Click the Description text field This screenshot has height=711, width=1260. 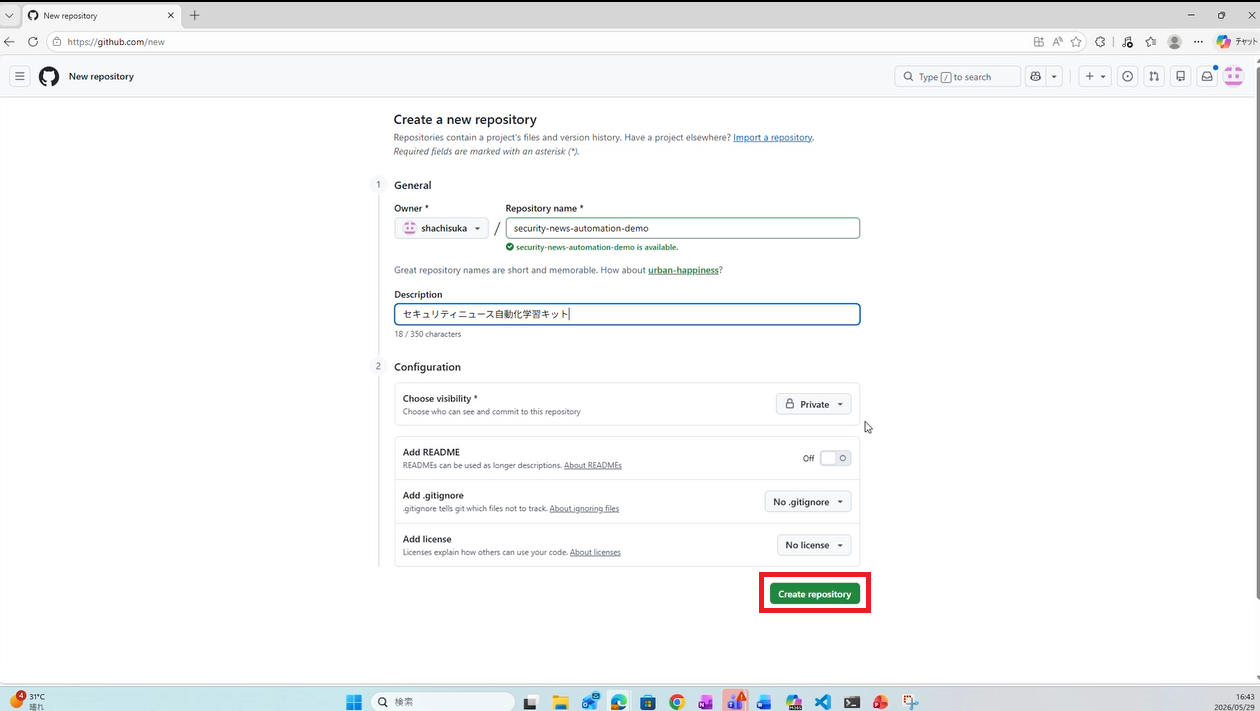pyautogui.click(x=627, y=314)
